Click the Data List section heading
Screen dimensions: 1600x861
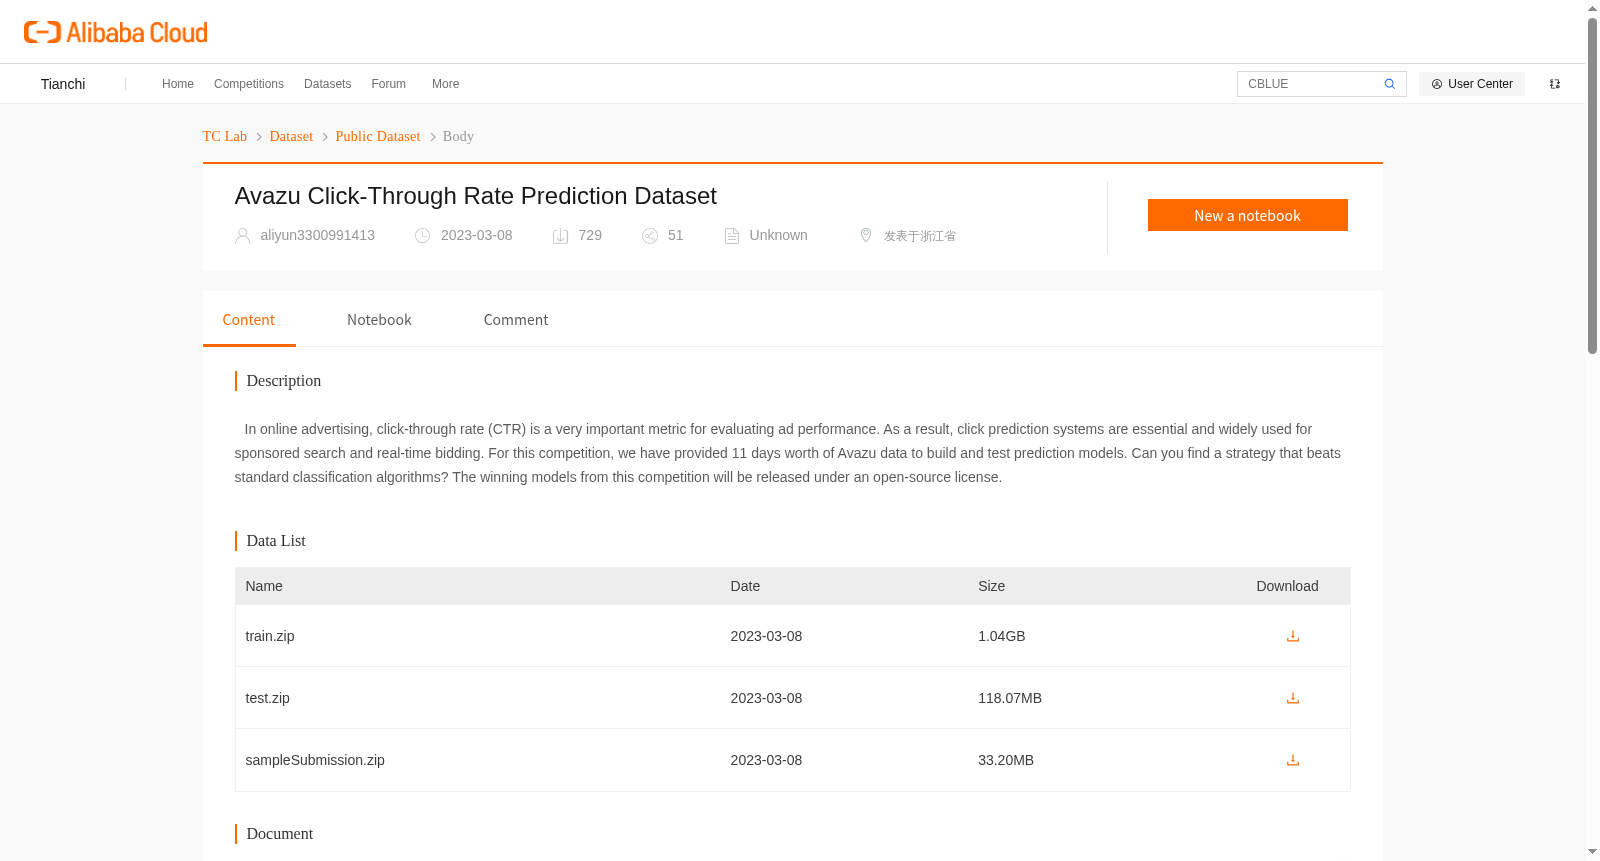pos(276,541)
